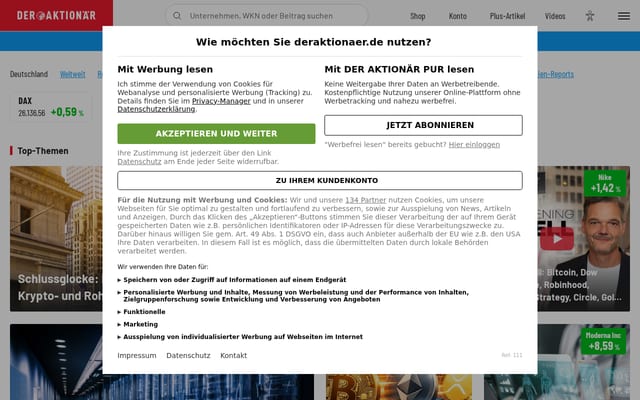Open the Kontakt footer link
This screenshot has width=640, height=400.
tap(233, 356)
